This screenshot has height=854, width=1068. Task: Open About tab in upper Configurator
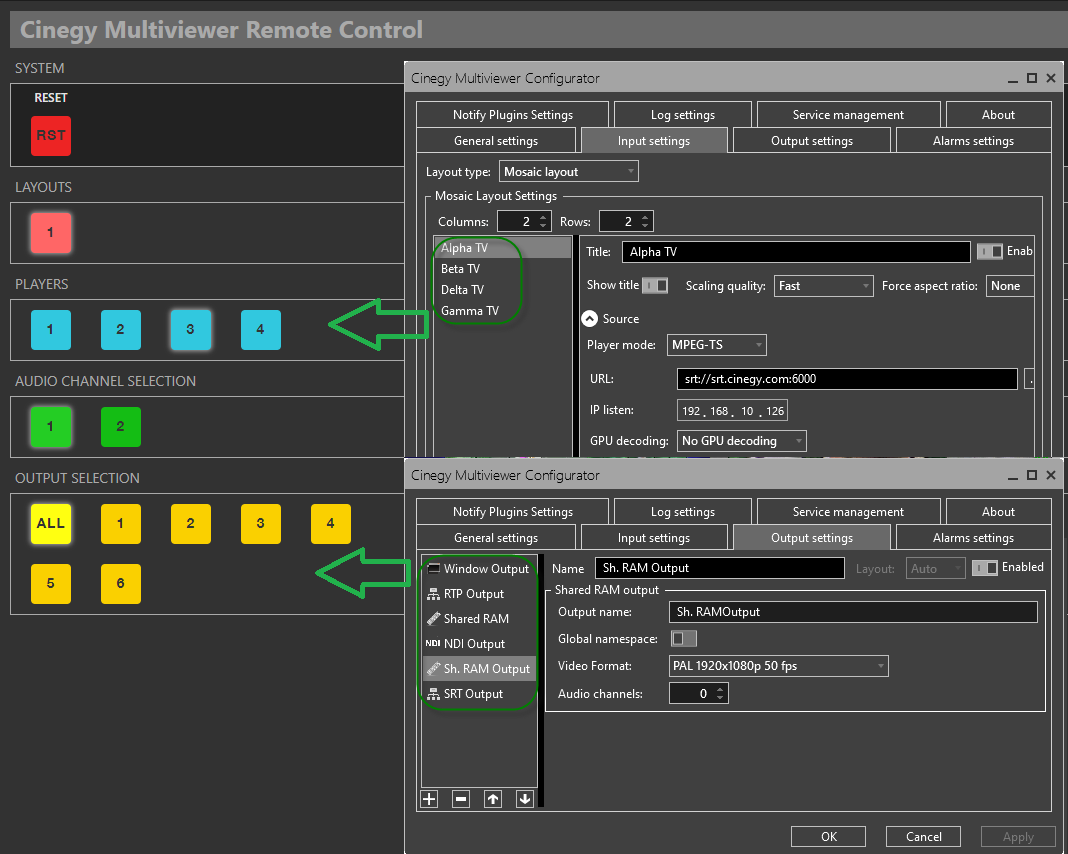point(998,114)
